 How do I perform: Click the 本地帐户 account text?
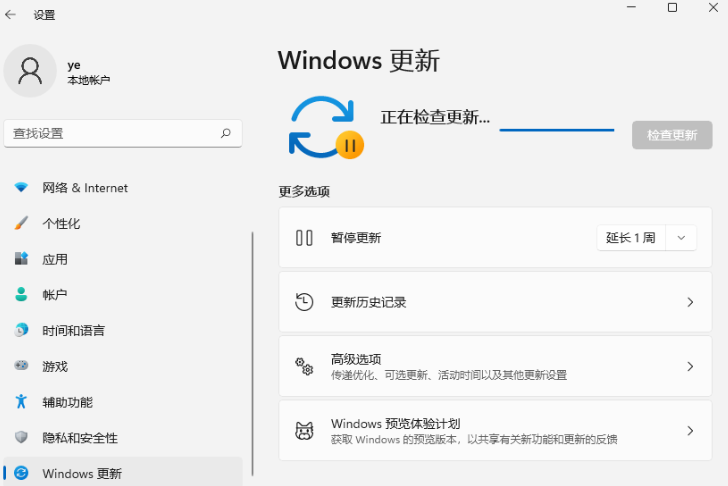click(89, 80)
